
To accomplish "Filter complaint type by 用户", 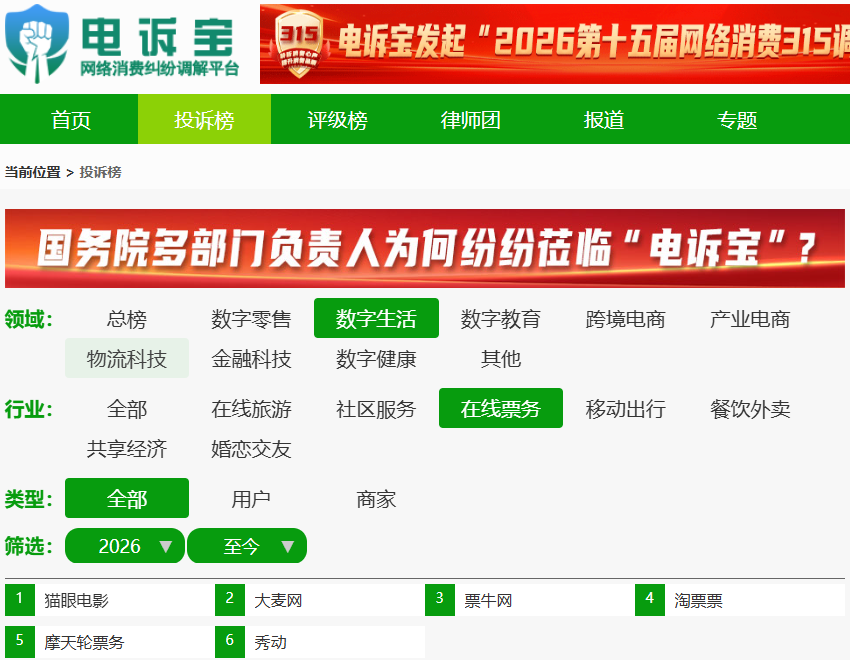I will coord(252,499).
